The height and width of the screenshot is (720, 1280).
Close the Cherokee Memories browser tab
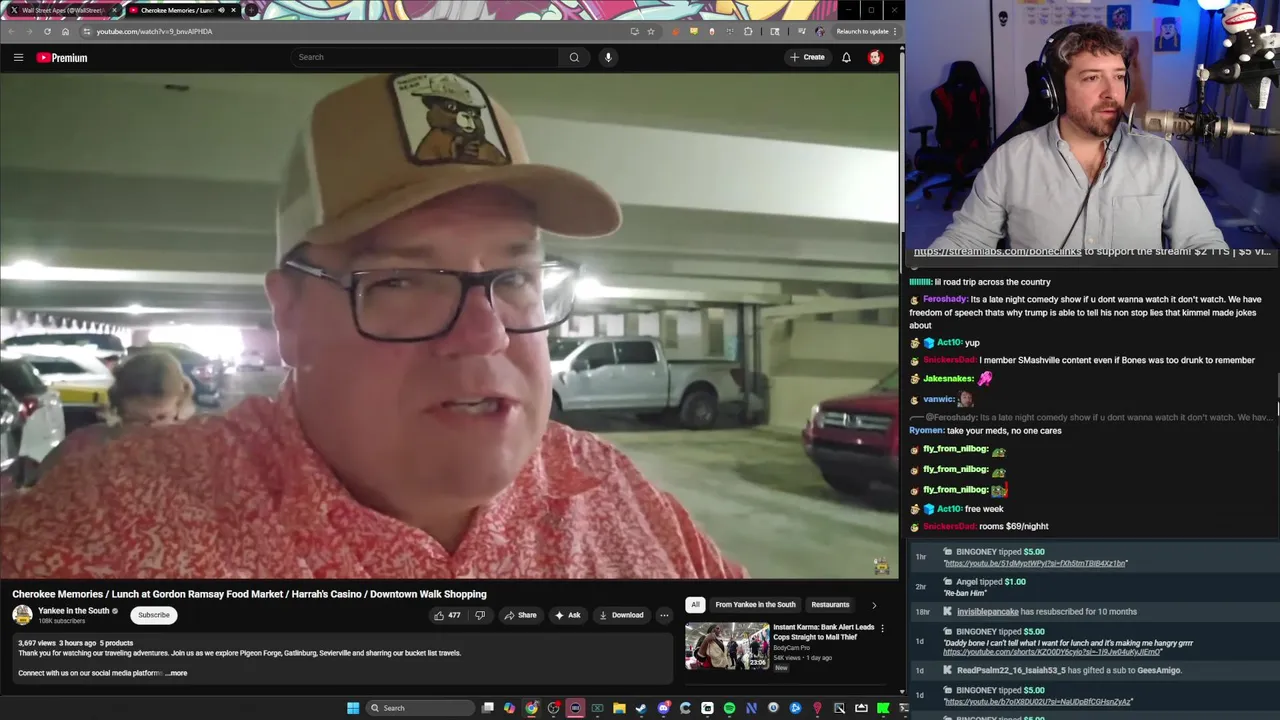pyautogui.click(x=233, y=10)
